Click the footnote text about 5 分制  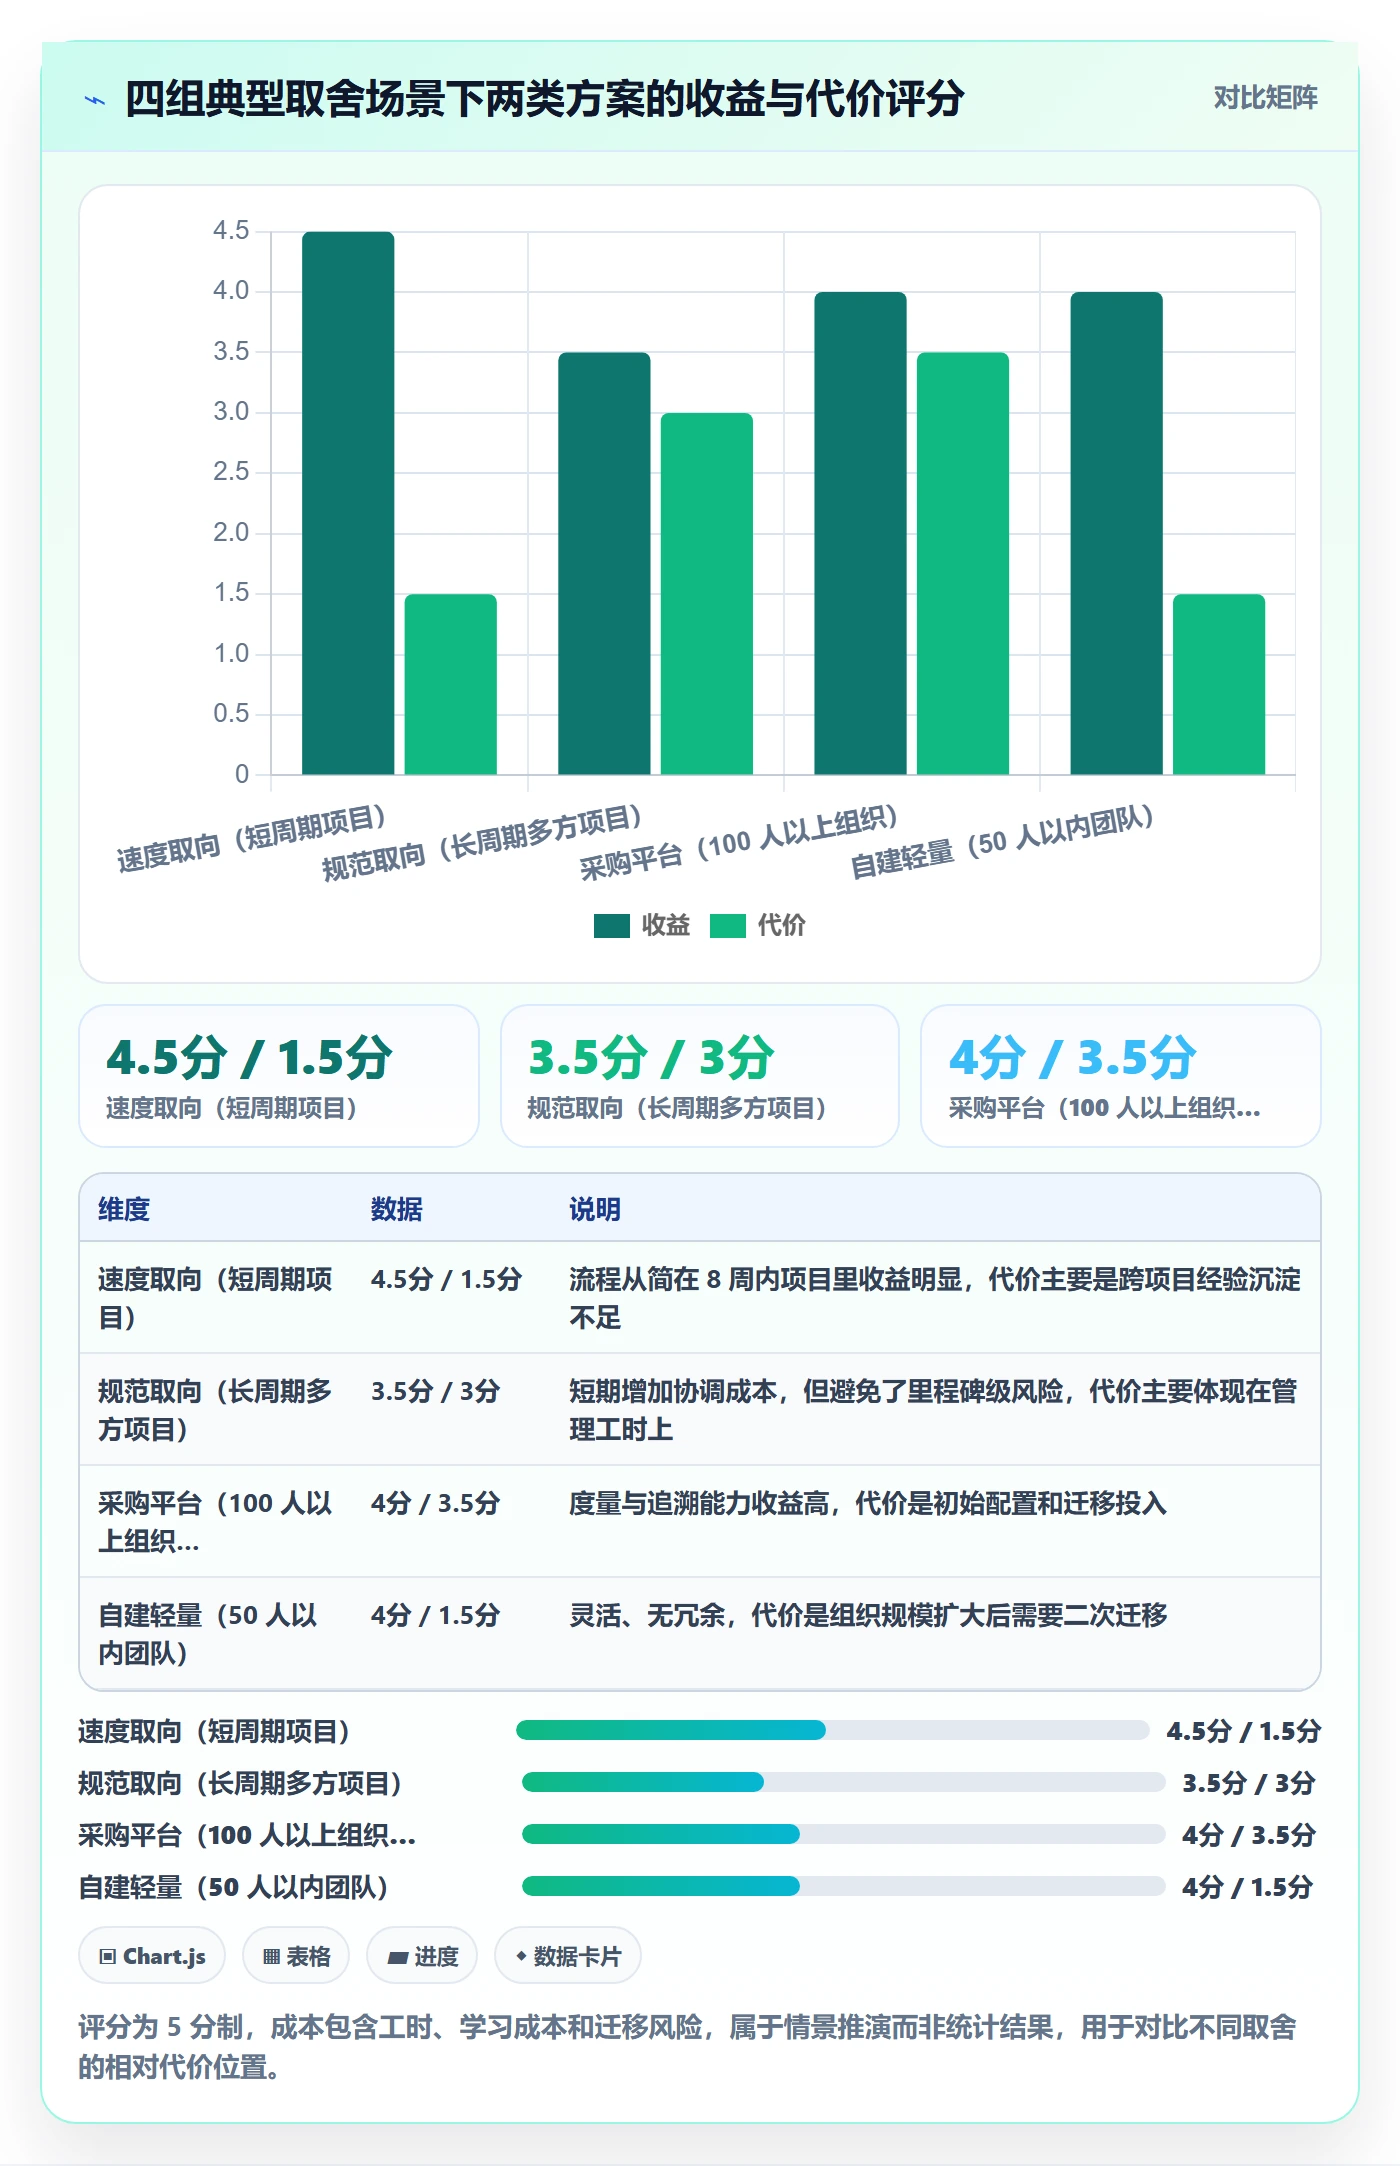(688, 2046)
